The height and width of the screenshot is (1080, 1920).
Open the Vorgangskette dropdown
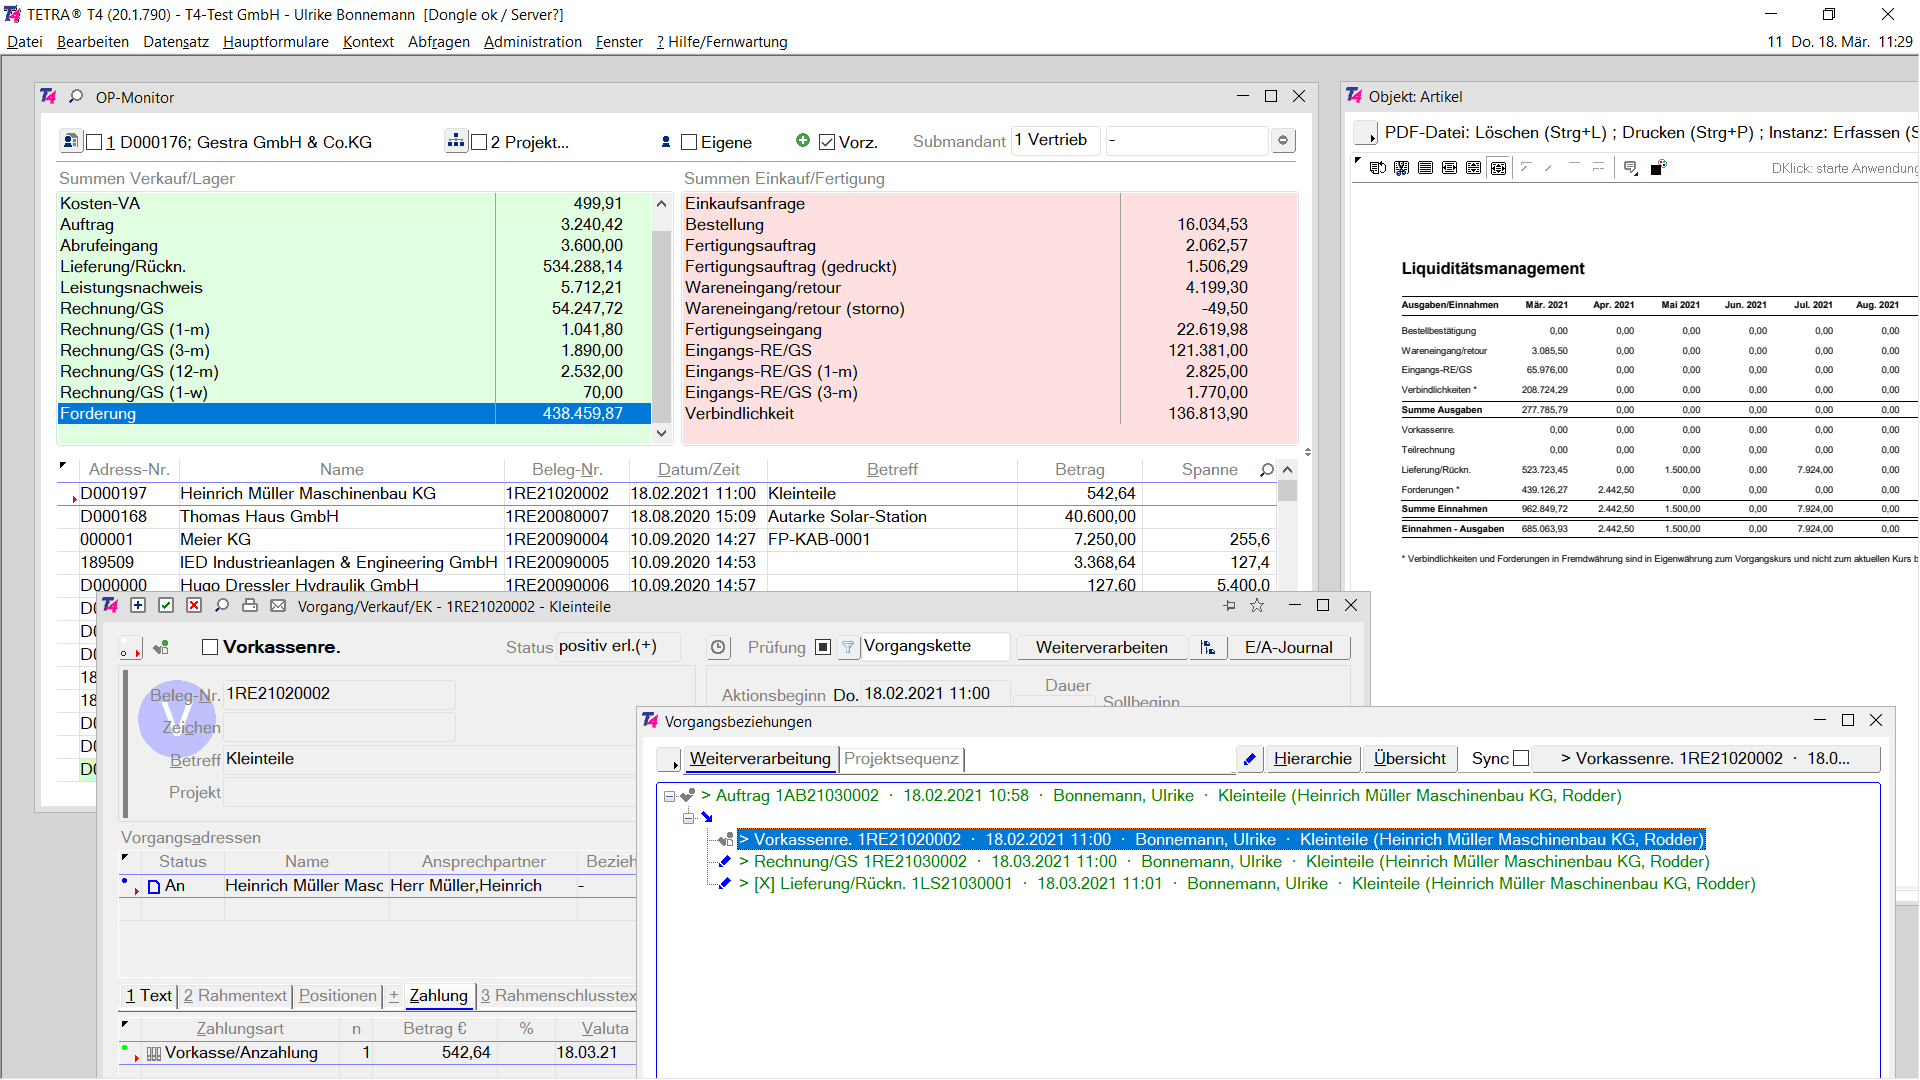point(935,646)
